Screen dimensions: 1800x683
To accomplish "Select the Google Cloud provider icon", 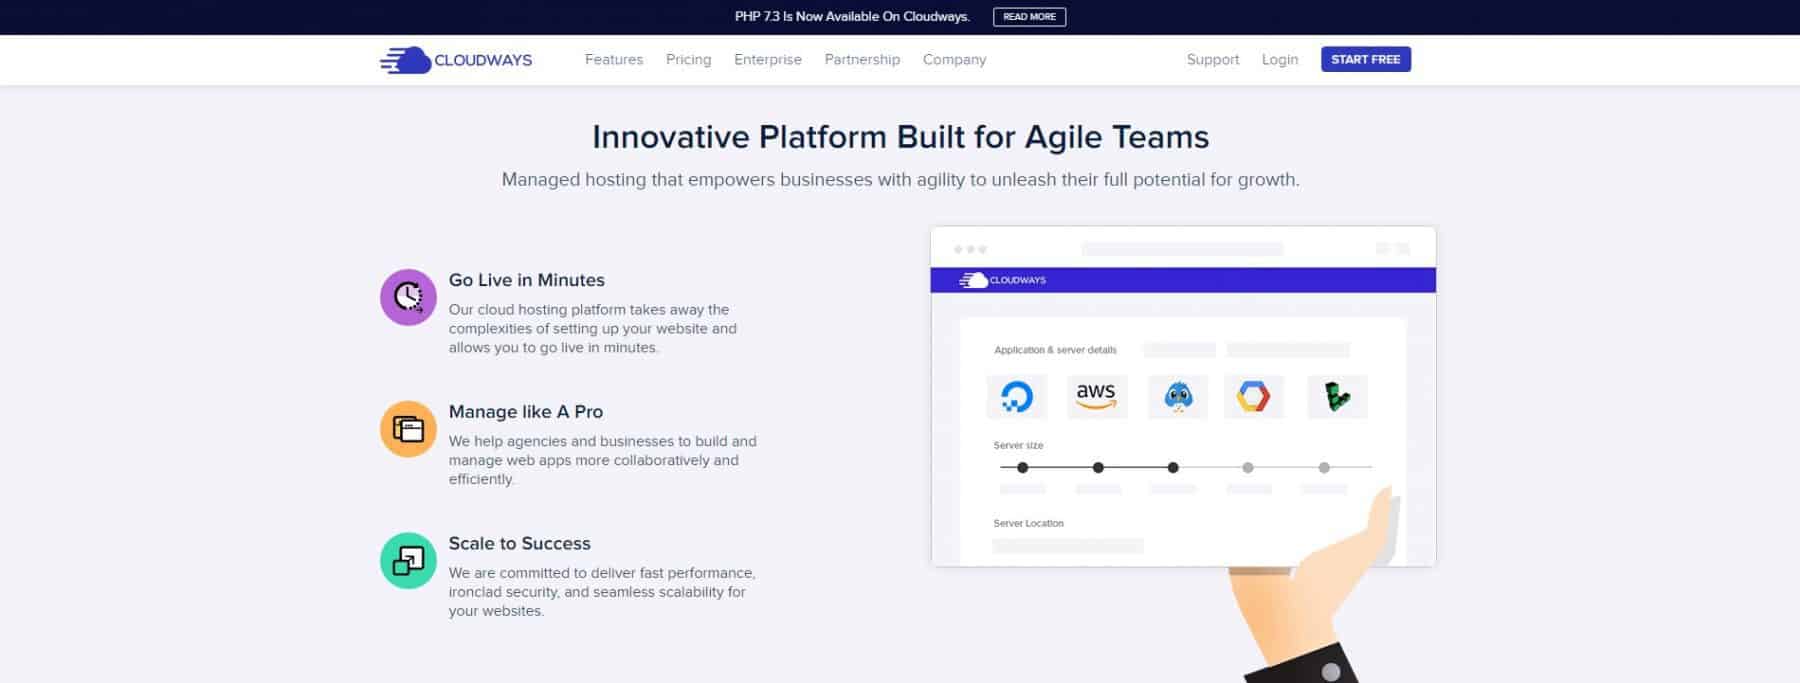I will coord(1253,397).
